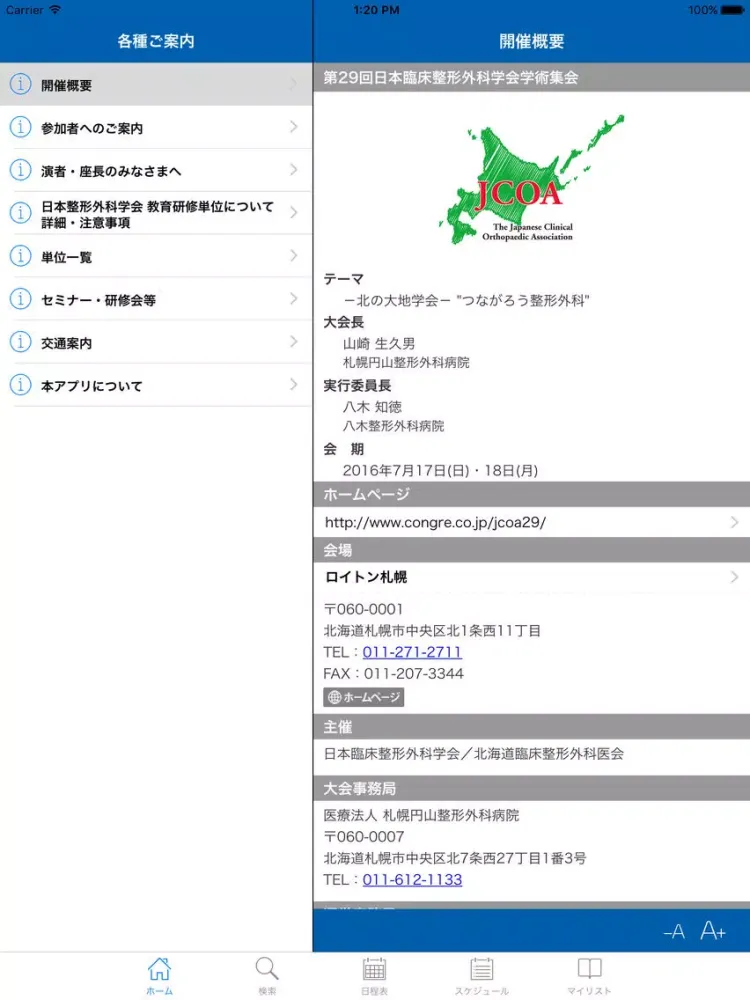Tap the 交通案内 label

[x=66, y=343]
